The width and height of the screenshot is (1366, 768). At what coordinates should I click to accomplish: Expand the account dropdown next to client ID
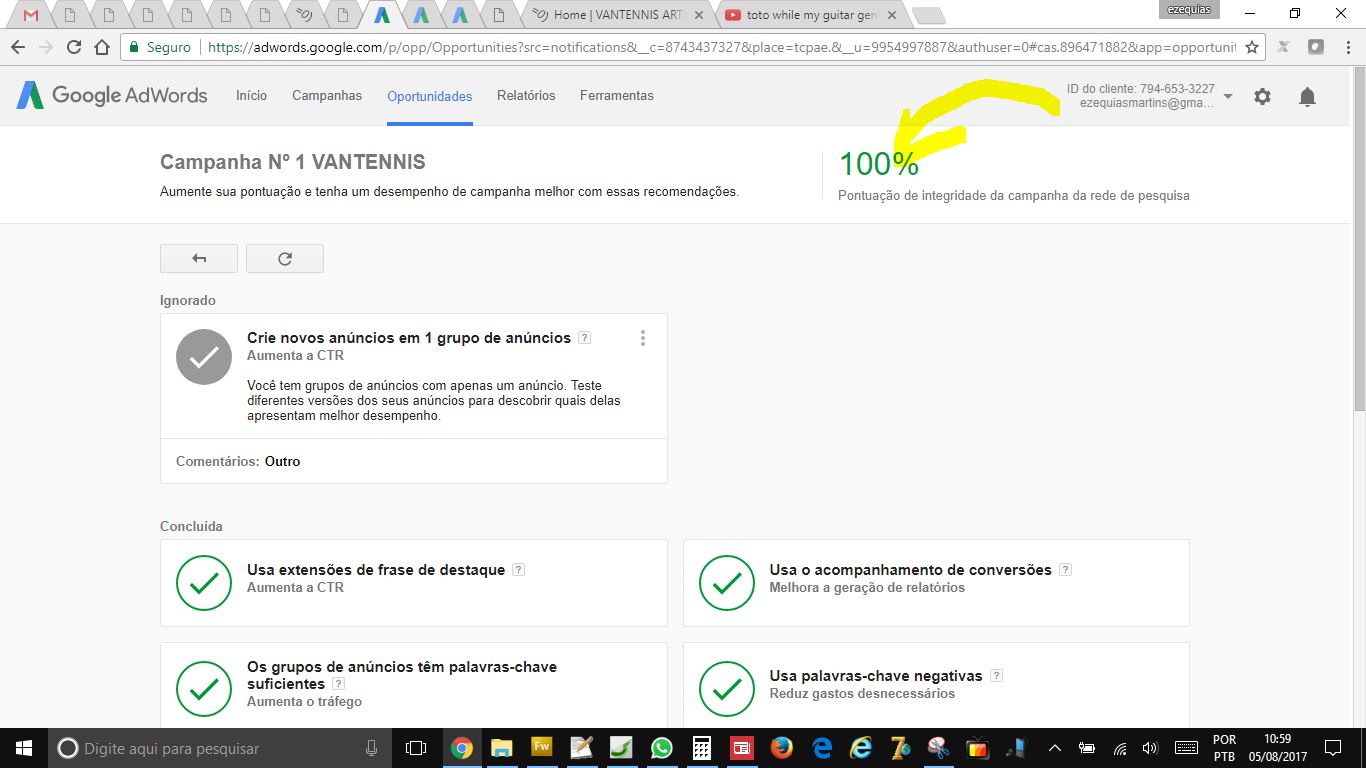click(1228, 96)
